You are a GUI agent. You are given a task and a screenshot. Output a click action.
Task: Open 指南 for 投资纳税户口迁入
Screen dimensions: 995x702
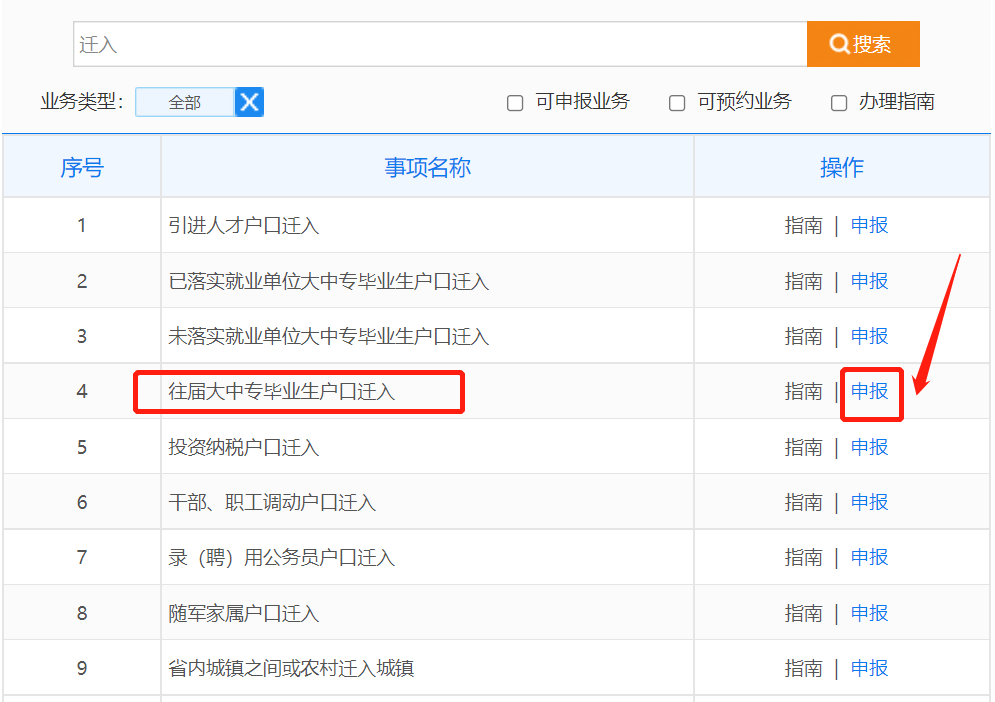[x=804, y=447]
